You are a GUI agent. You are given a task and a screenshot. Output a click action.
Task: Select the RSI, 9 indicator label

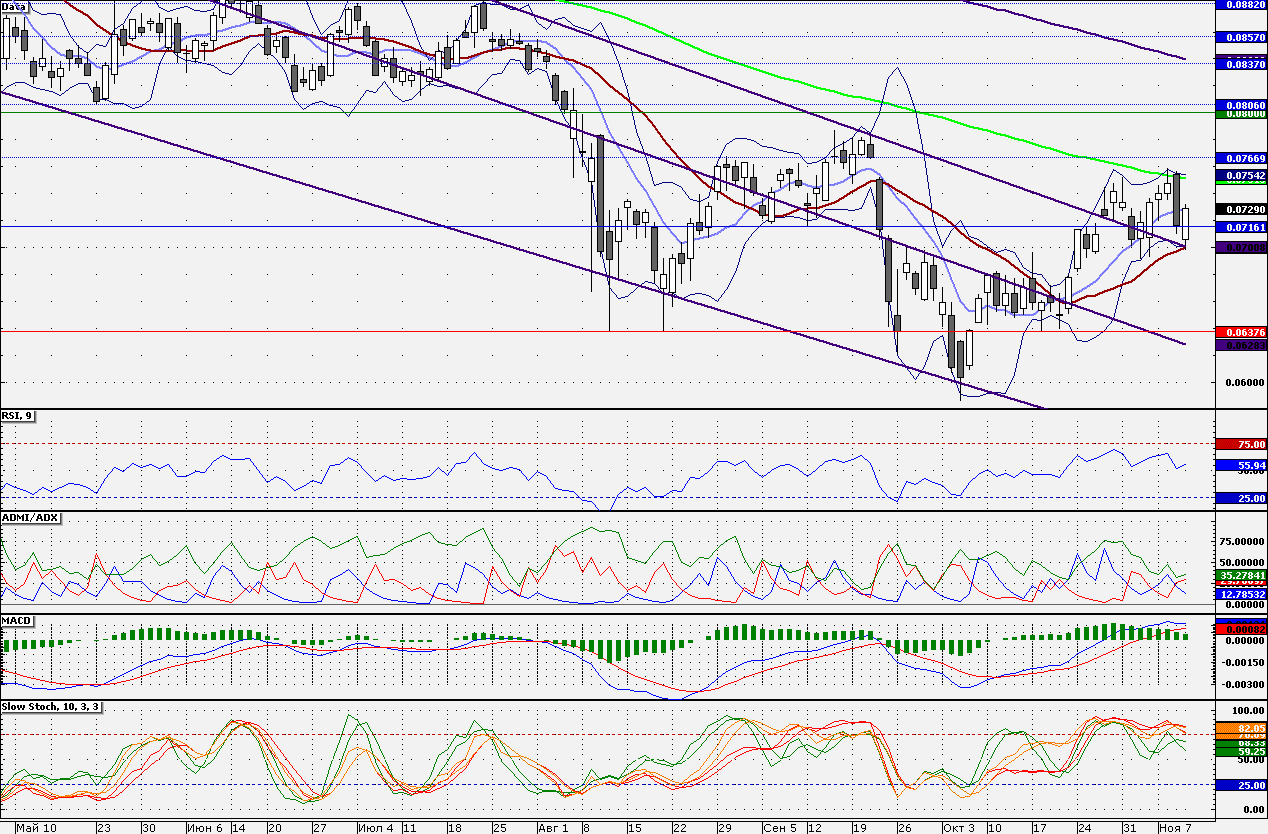tap(18, 416)
